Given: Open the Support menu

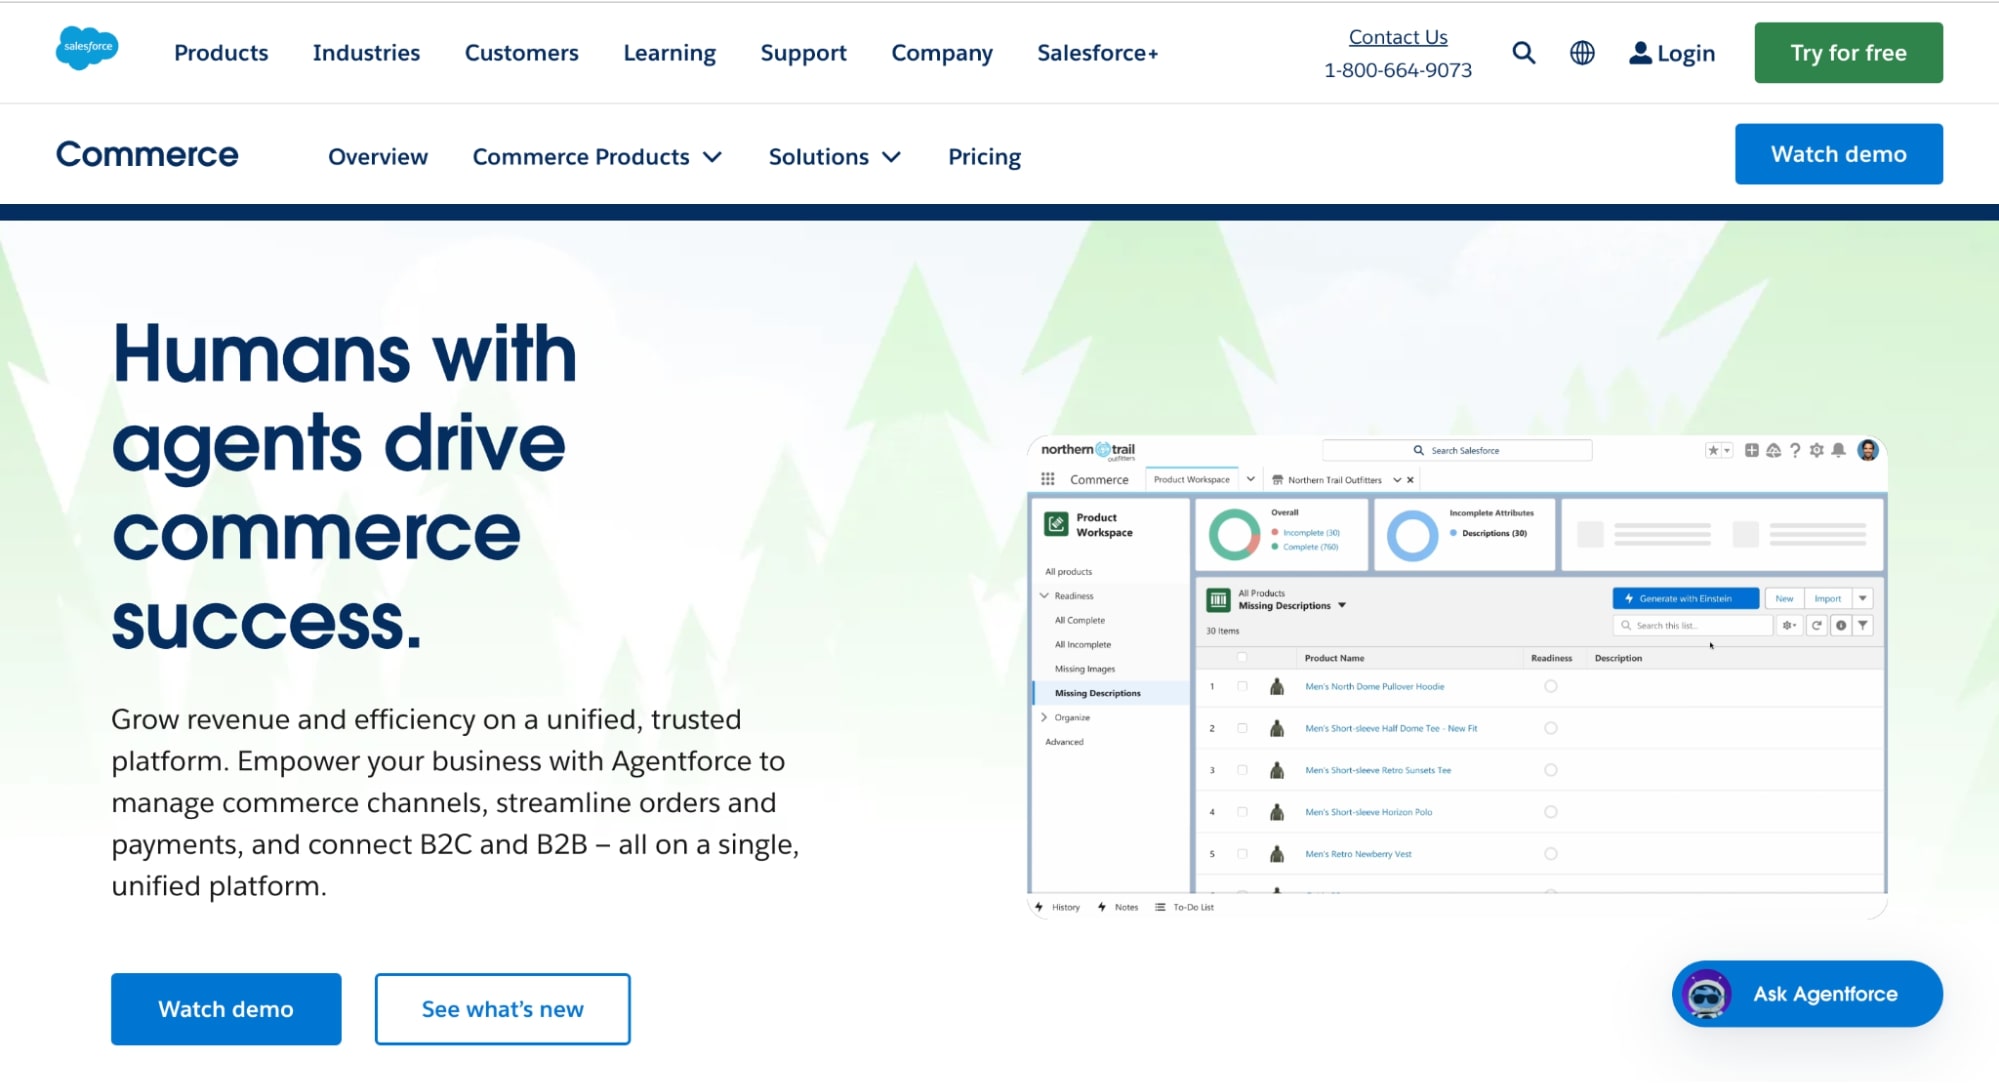Looking at the screenshot, I should [x=803, y=53].
